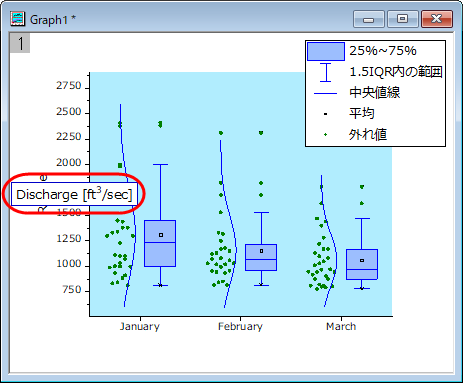463x383 pixels.
Task: Select the February x-axis label
Action: (x=240, y=326)
